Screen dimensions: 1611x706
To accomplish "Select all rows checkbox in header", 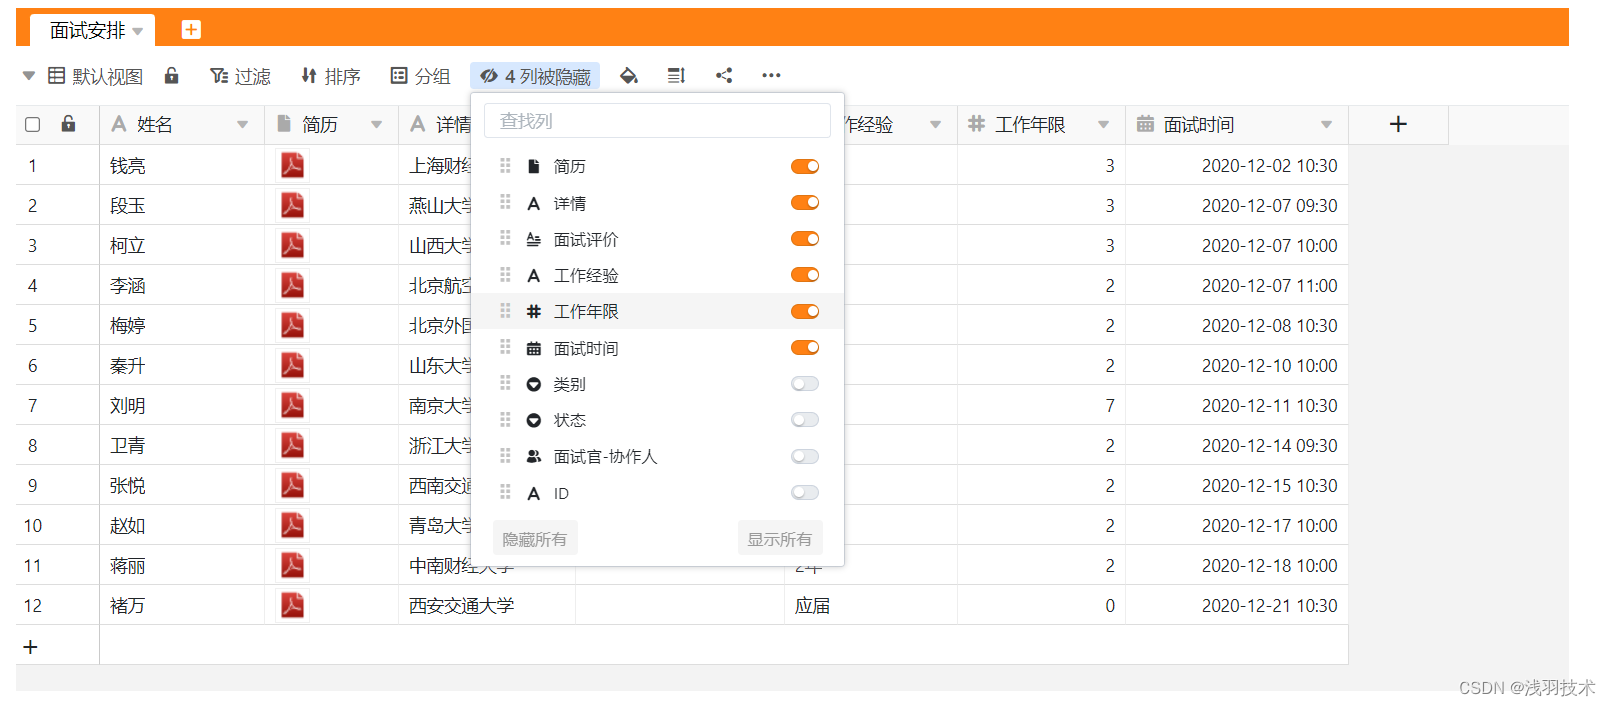I will (32, 124).
